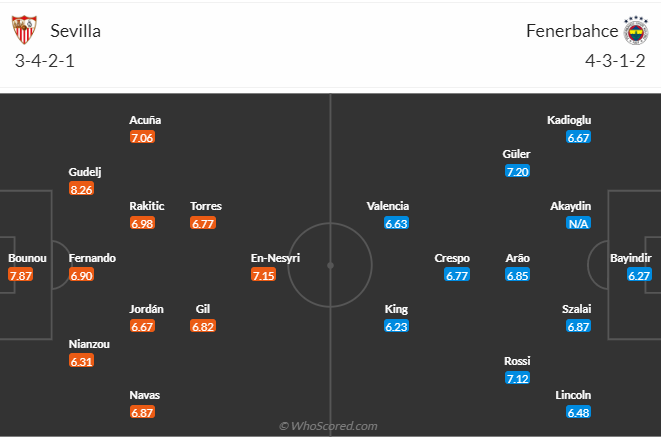Click player Navas's name label
Screen dimensions: 661x437
[145, 395]
